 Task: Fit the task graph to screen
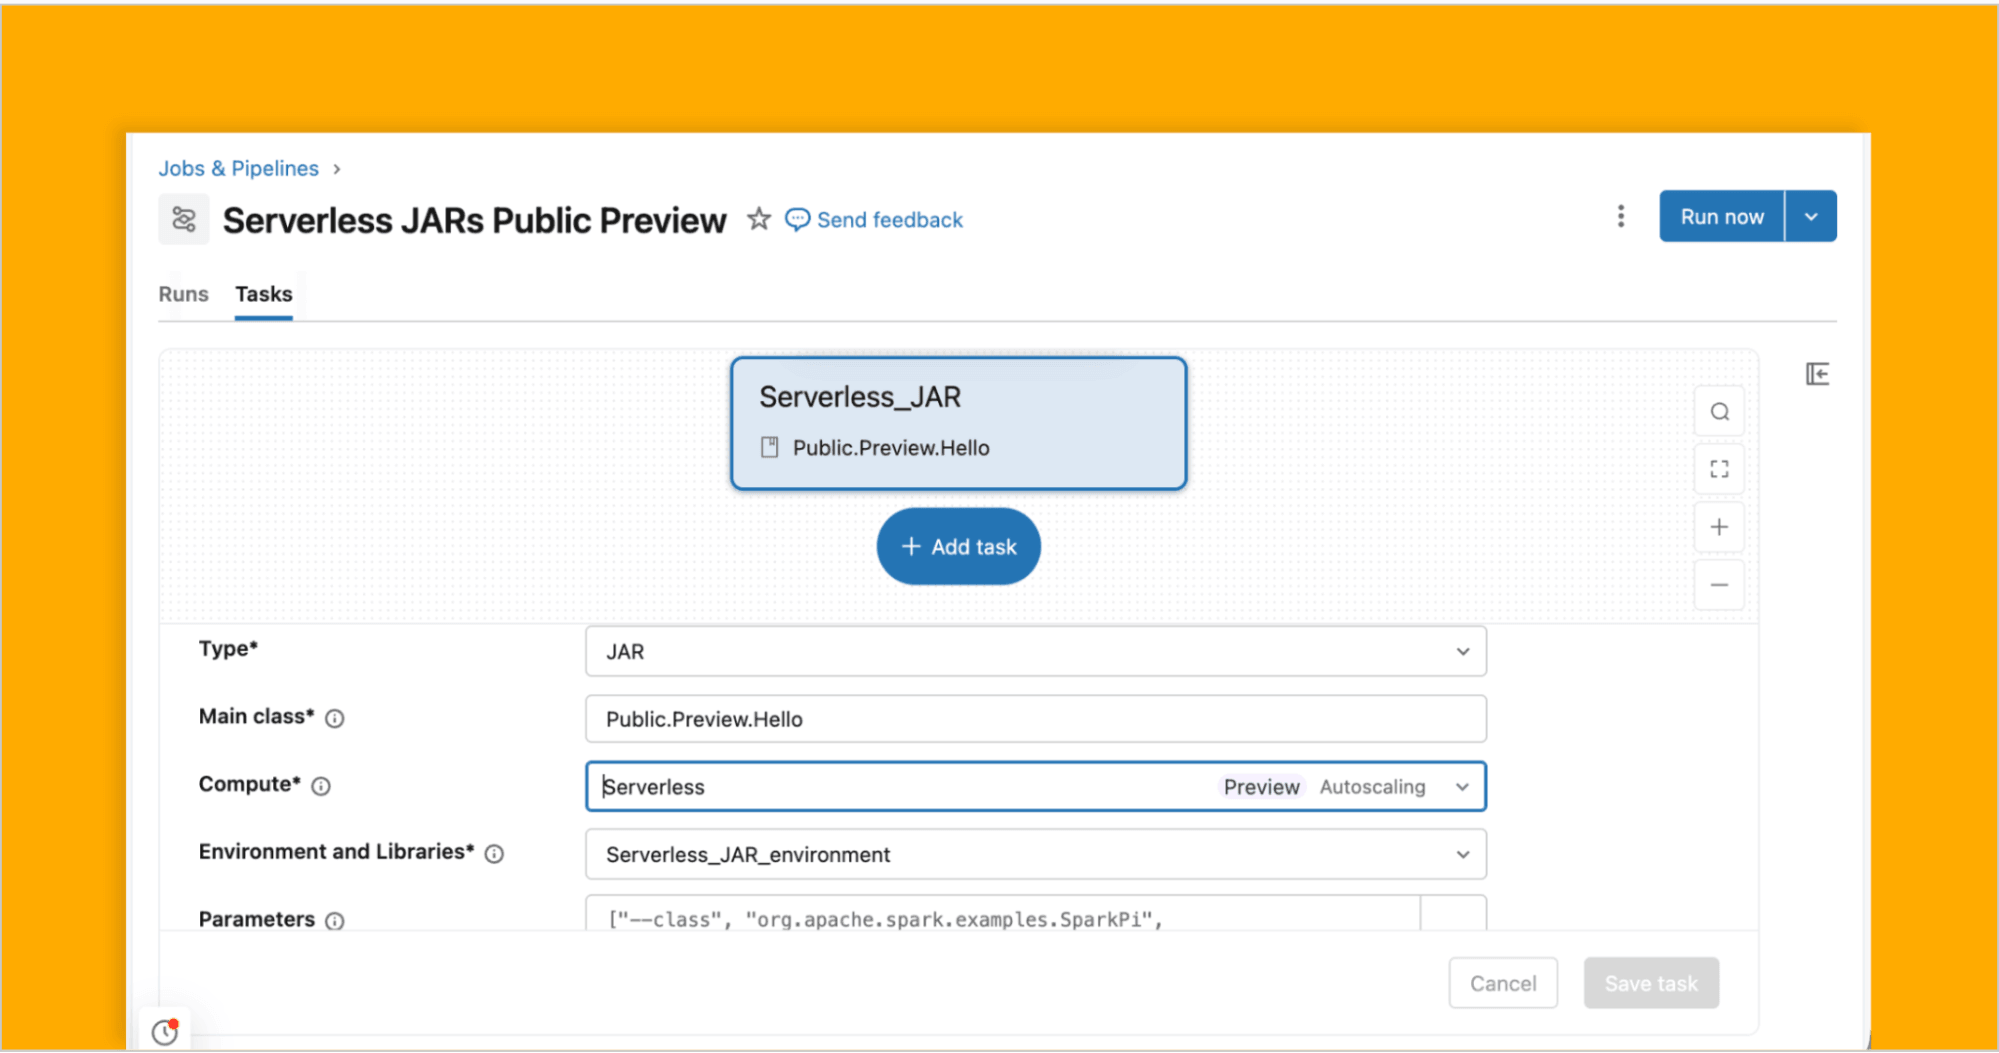coord(1719,468)
